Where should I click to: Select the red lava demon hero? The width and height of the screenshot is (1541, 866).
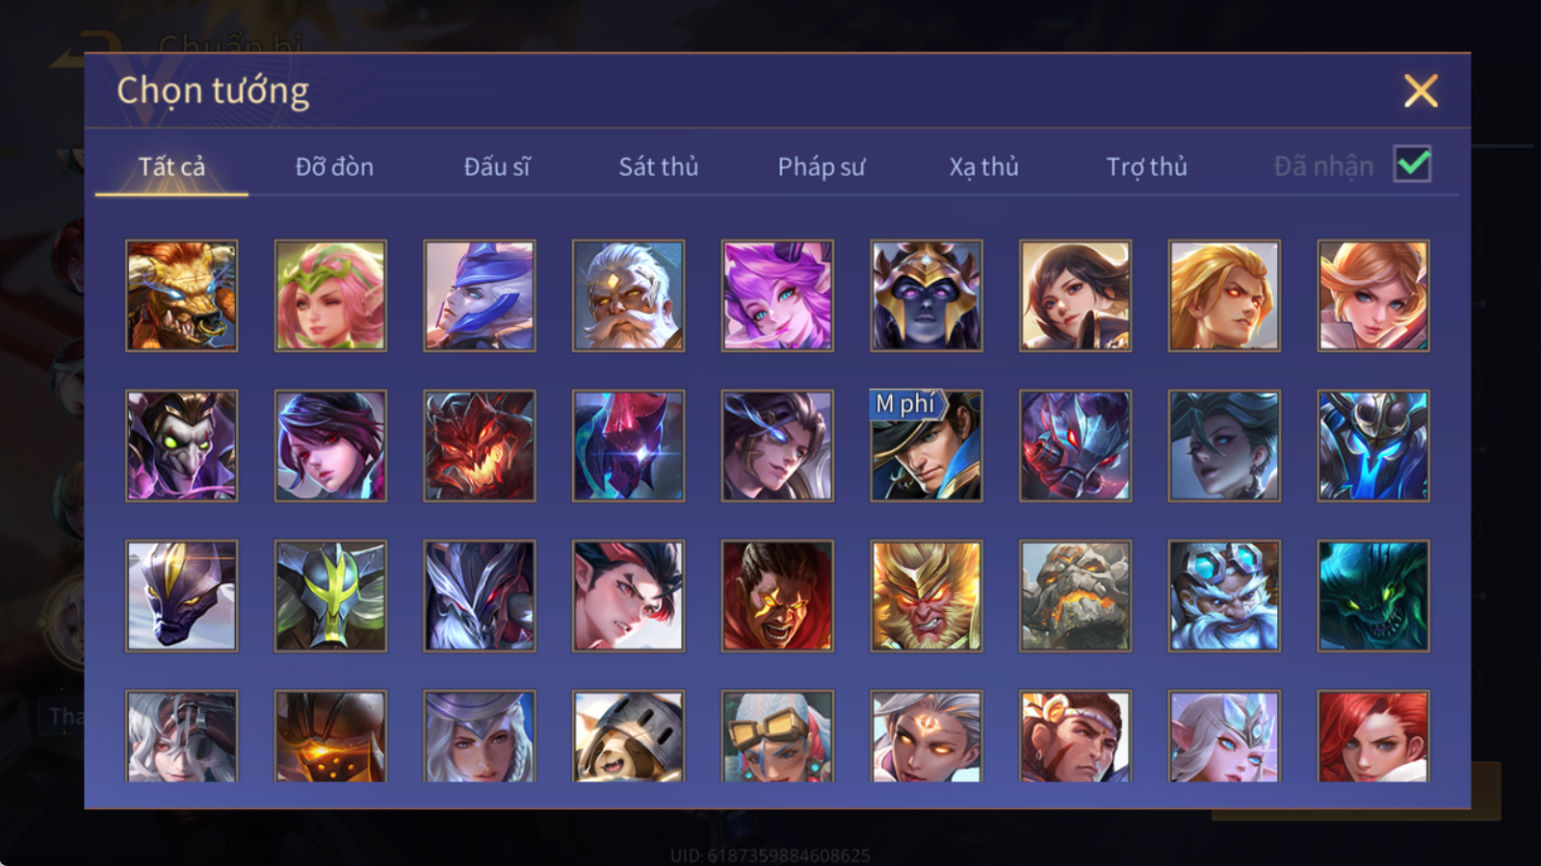tap(479, 445)
